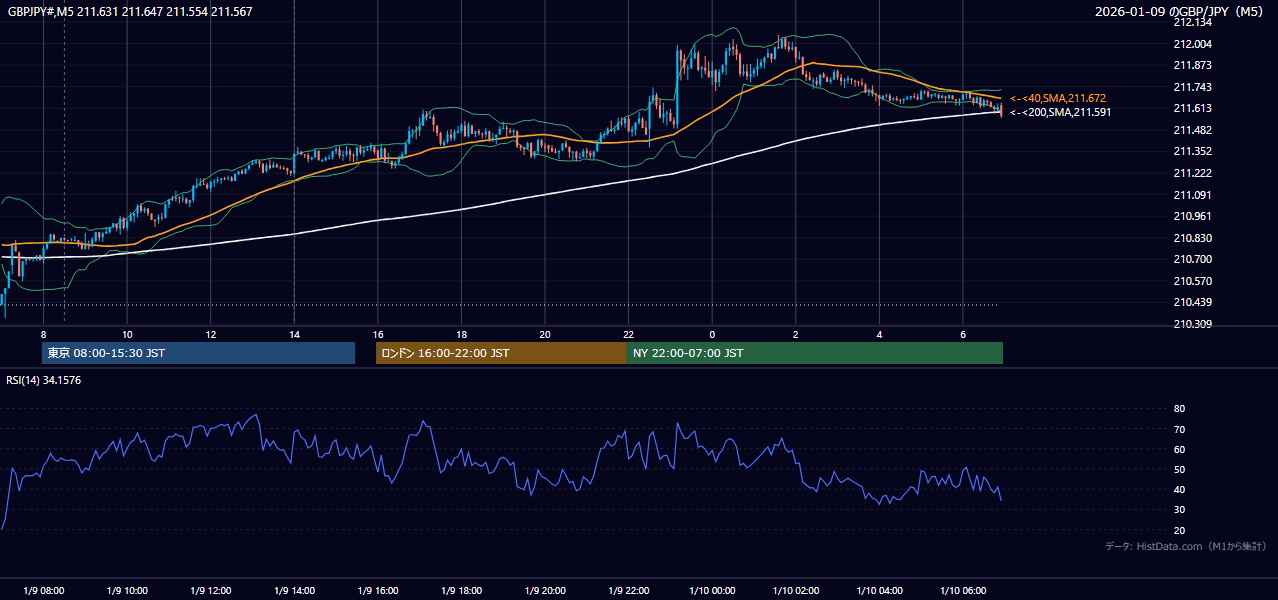The image size is (1278, 600).
Task: Click the RSI 50 level label
Action: click(1179, 469)
